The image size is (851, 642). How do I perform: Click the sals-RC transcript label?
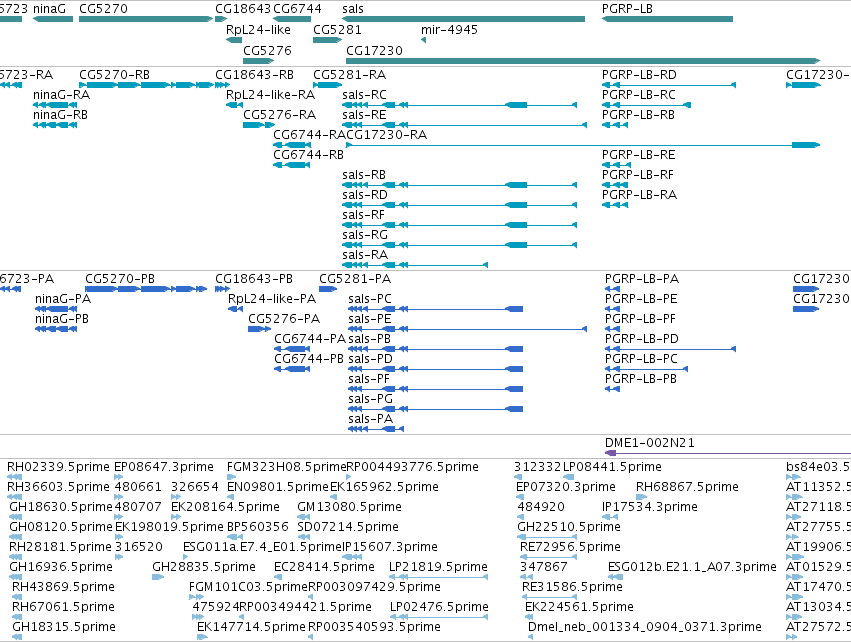[364, 94]
